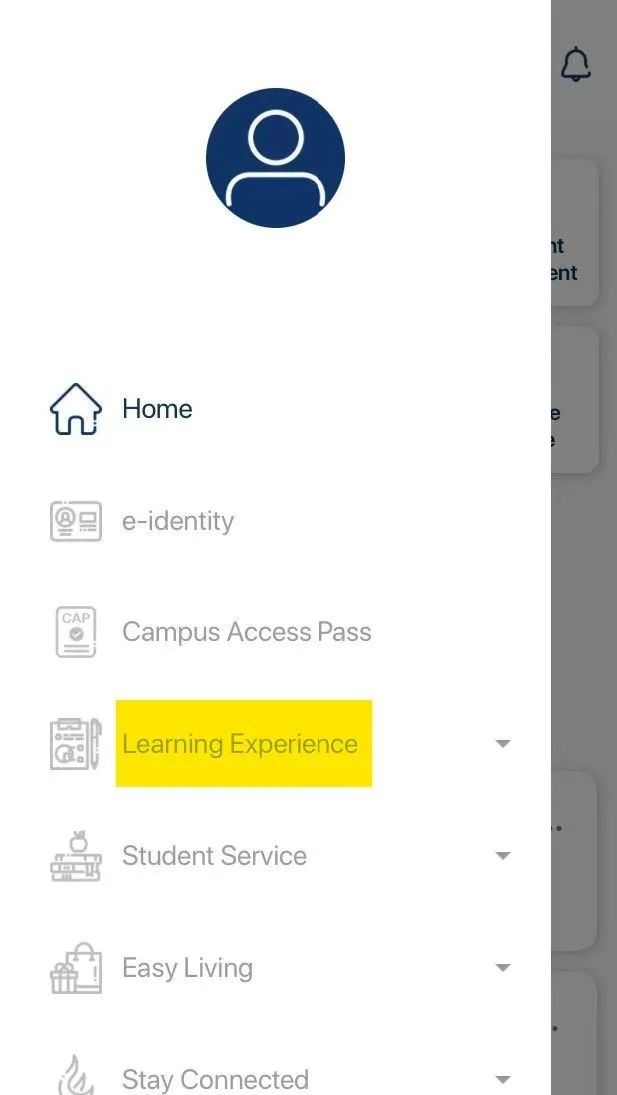Tap the Learning Experience clipboard icon
This screenshot has width=617, height=1095.
click(x=75, y=744)
